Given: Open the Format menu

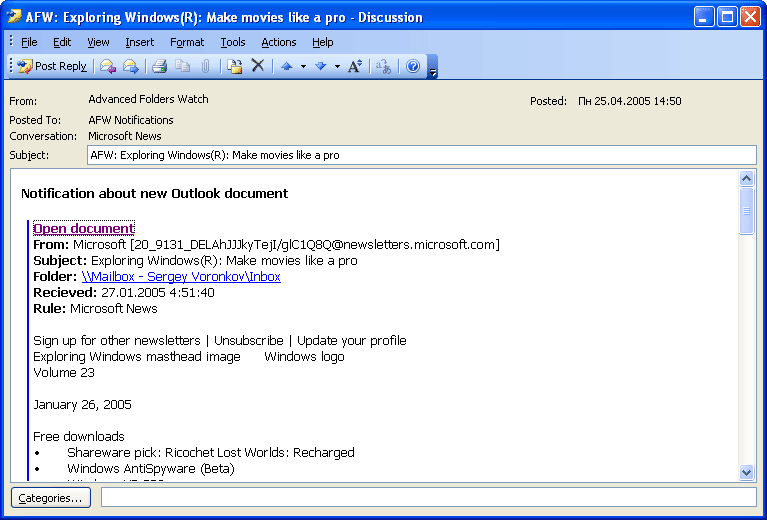Looking at the screenshot, I should [187, 43].
